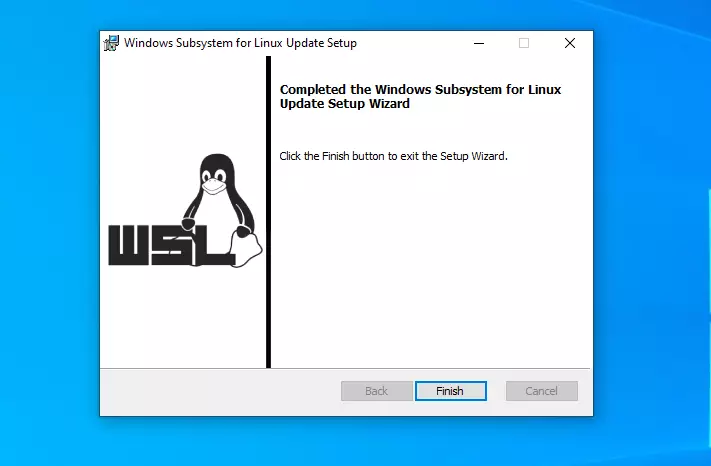
Task: Click the penguin's beak
Action: coord(213,185)
